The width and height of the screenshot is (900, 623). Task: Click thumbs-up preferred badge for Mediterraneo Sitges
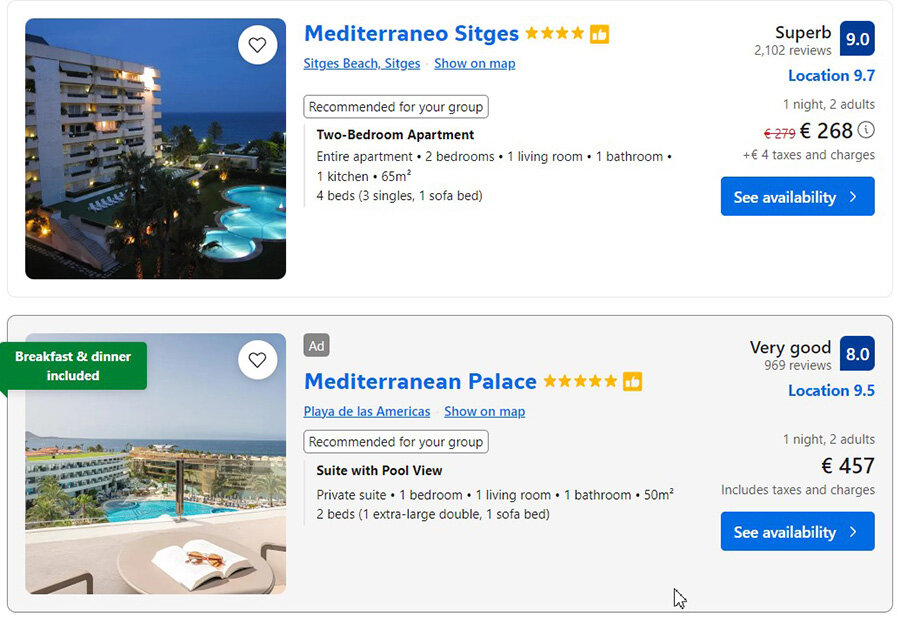tap(599, 34)
